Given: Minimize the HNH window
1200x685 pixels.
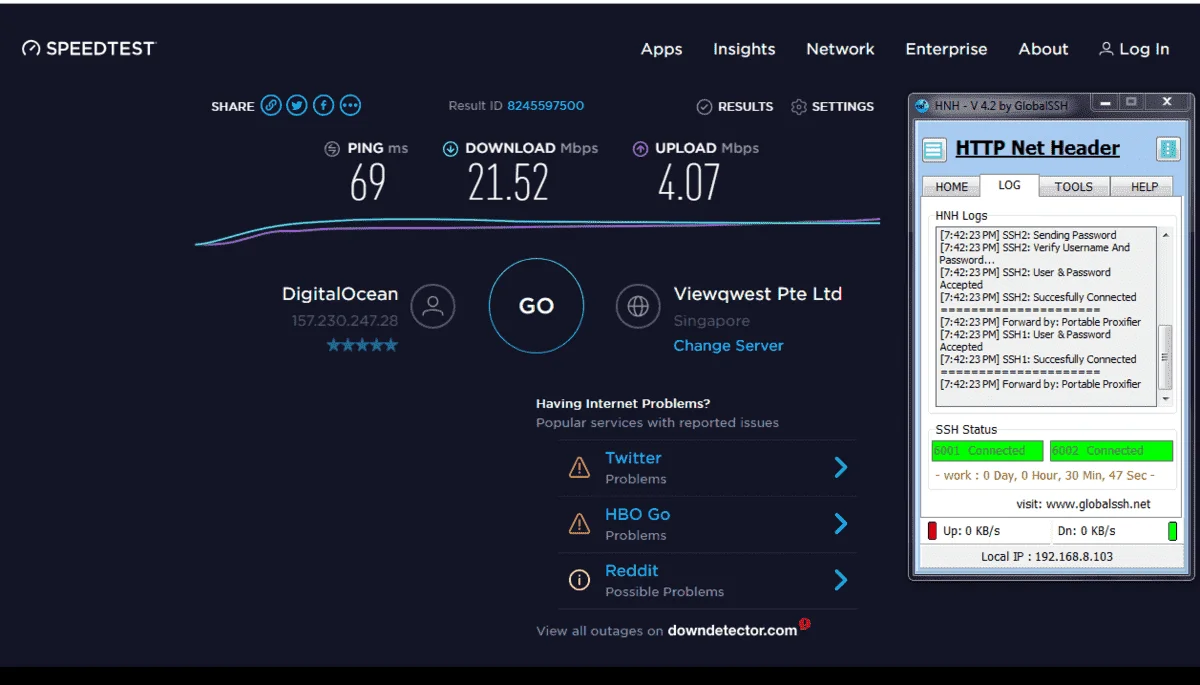Looking at the screenshot, I should click(x=1103, y=102).
